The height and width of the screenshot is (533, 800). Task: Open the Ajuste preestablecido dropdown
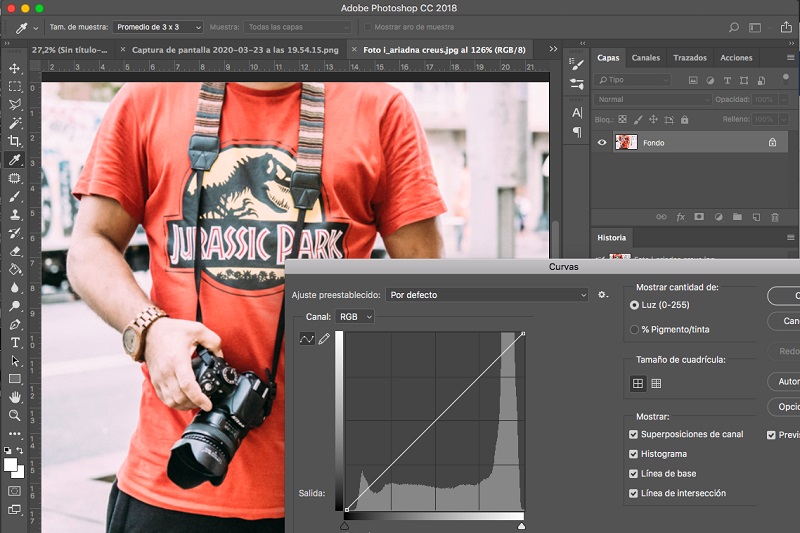pyautogui.click(x=487, y=295)
